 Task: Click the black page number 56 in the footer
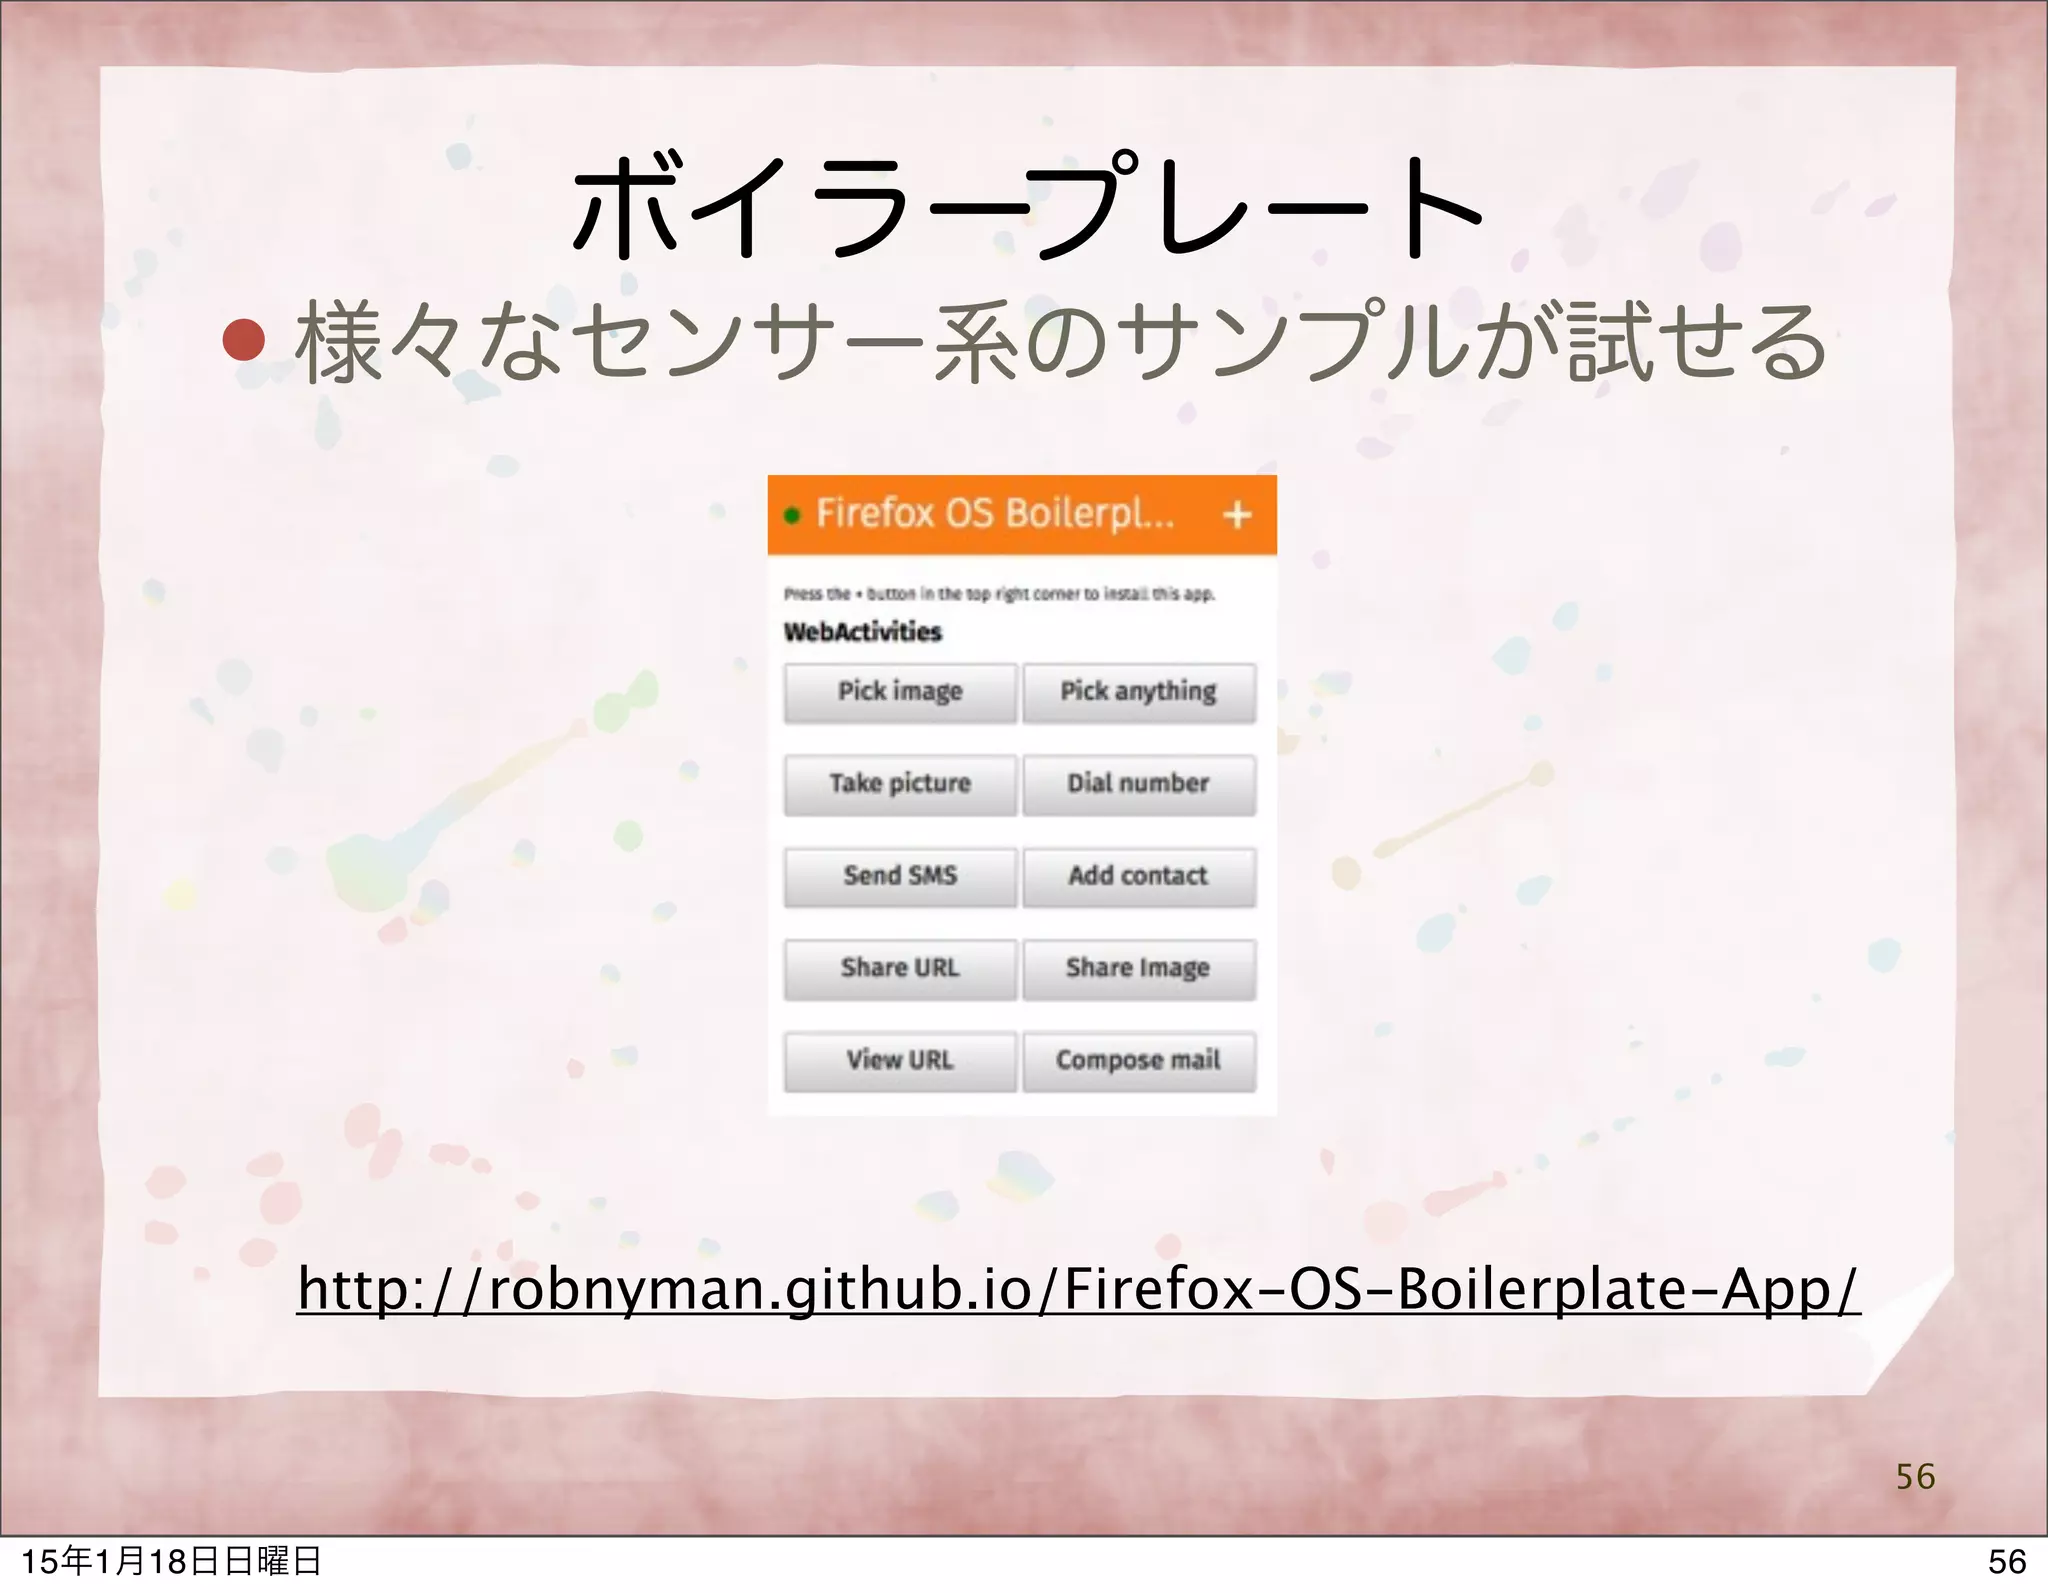2007,1561
